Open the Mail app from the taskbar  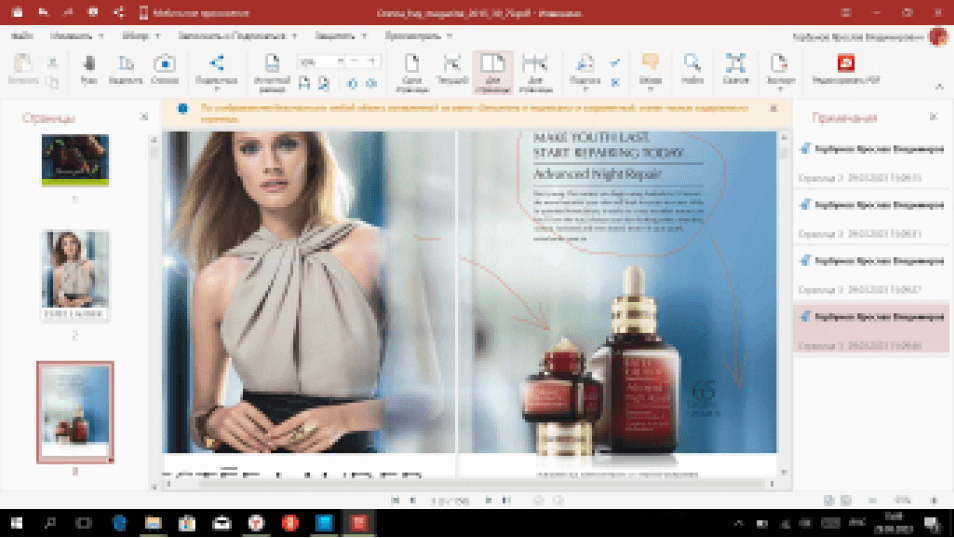pos(221,523)
